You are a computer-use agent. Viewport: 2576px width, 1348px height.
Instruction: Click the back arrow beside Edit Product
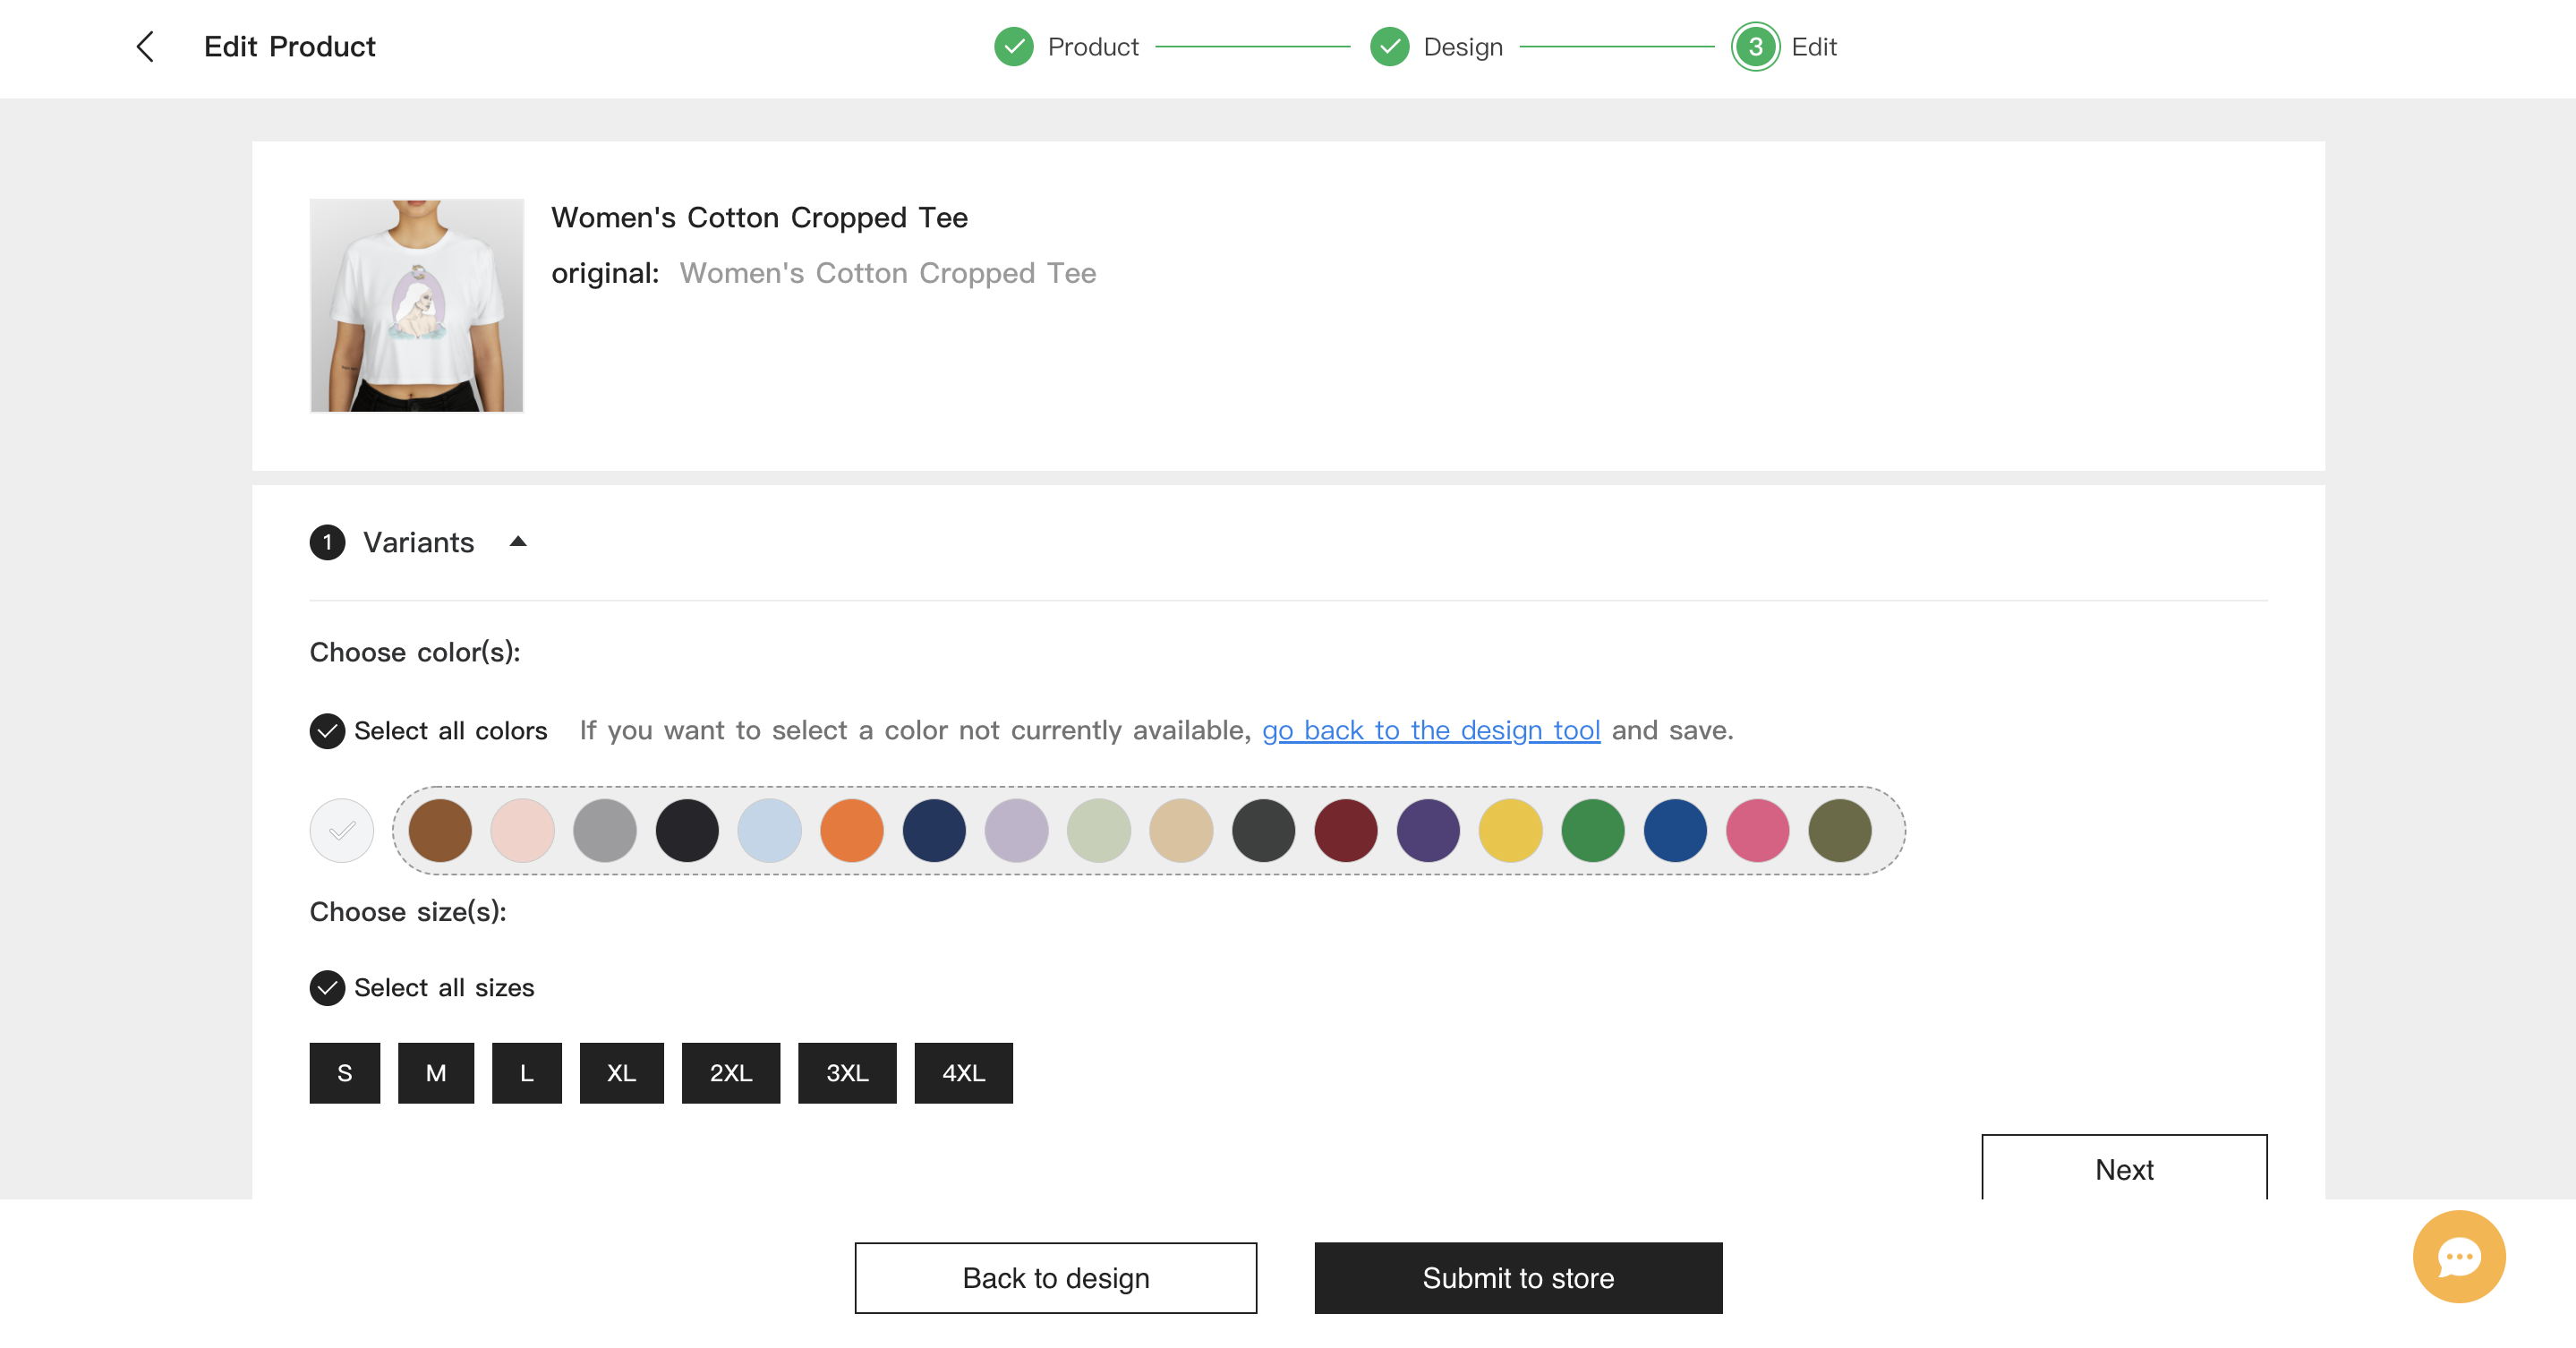[145, 46]
